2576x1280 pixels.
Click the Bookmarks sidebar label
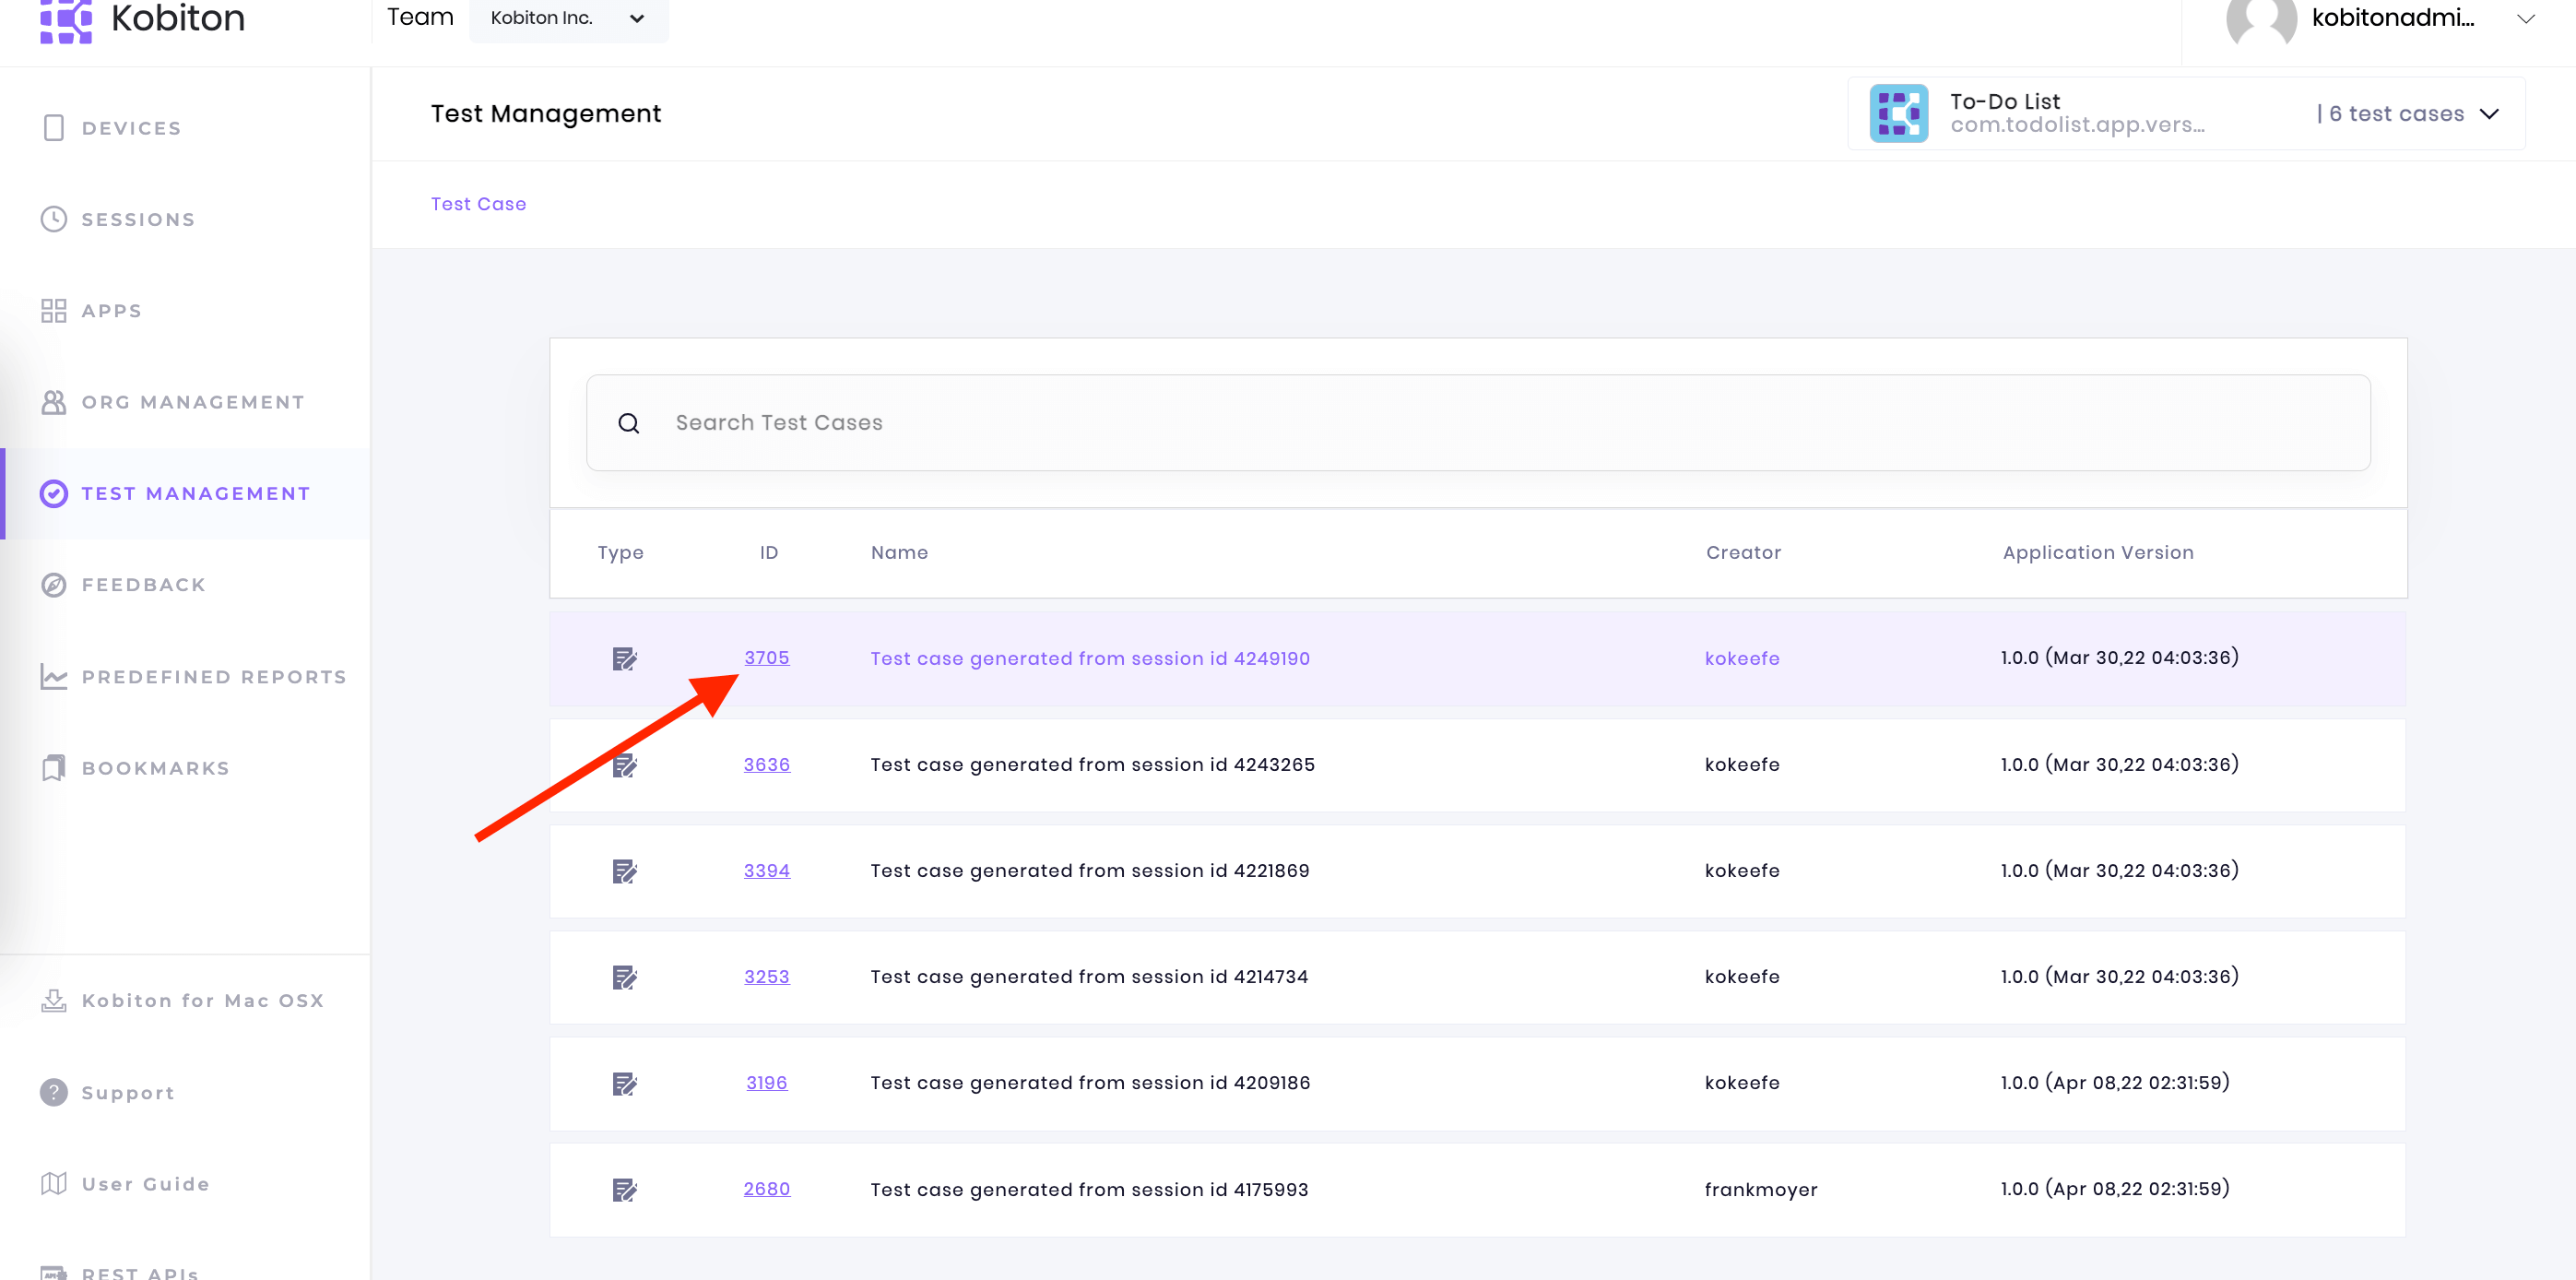point(156,768)
